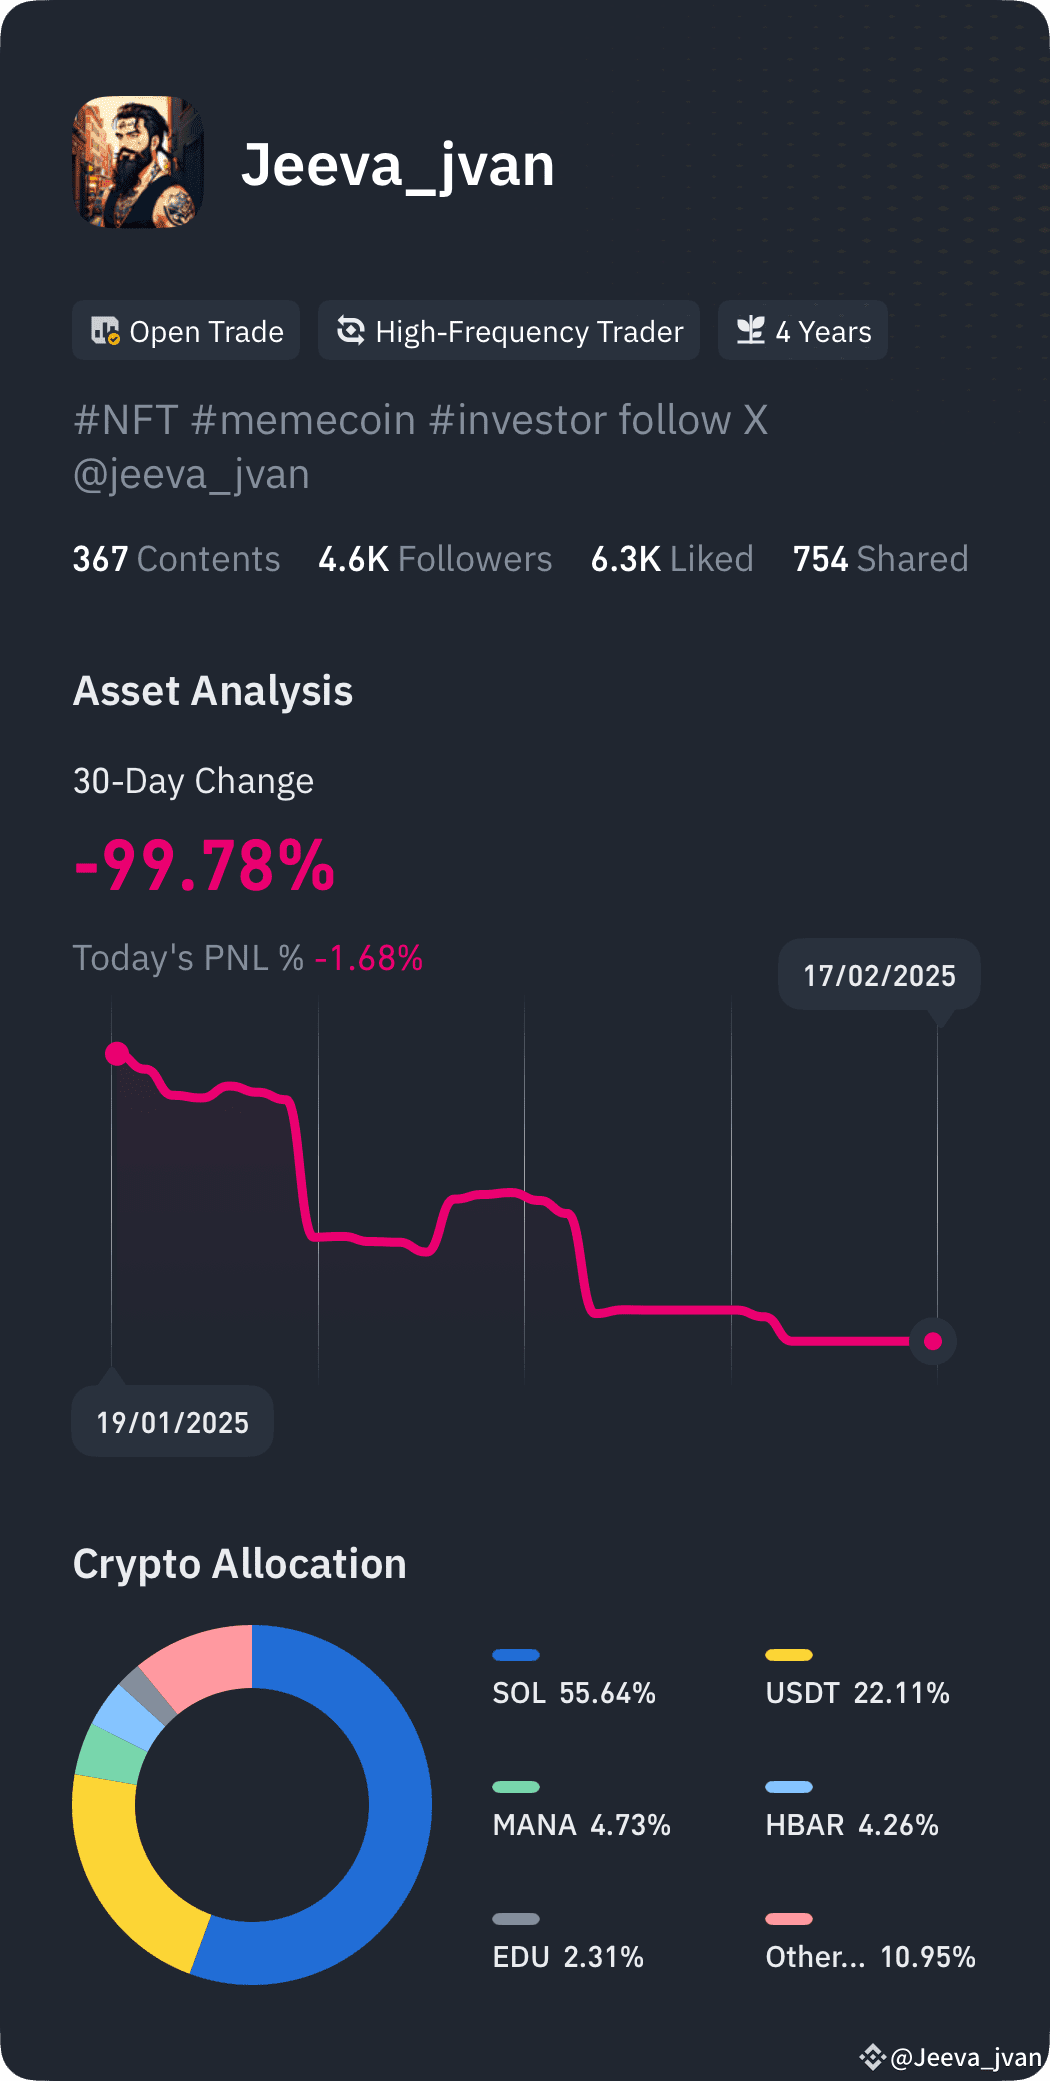Click the 4 Years plant badge icon
Screen dimensions: 1050x2081
(x=749, y=329)
